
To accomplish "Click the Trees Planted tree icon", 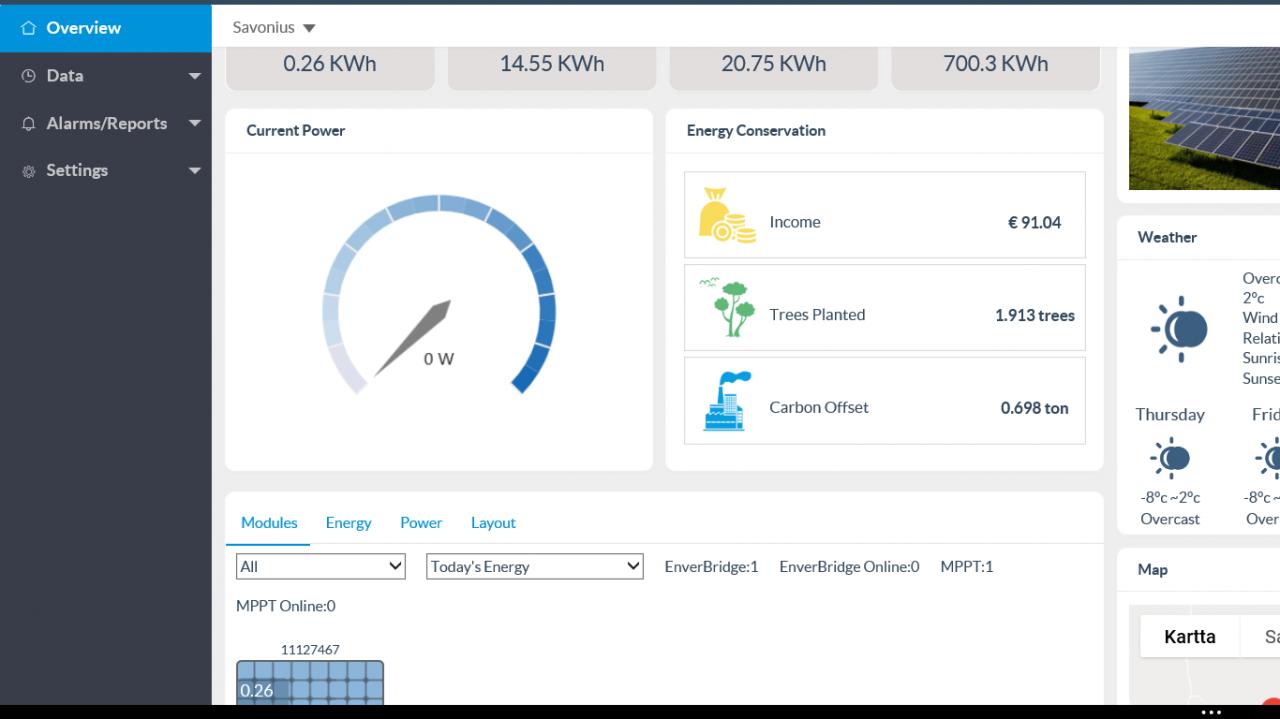I will click(728, 307).
